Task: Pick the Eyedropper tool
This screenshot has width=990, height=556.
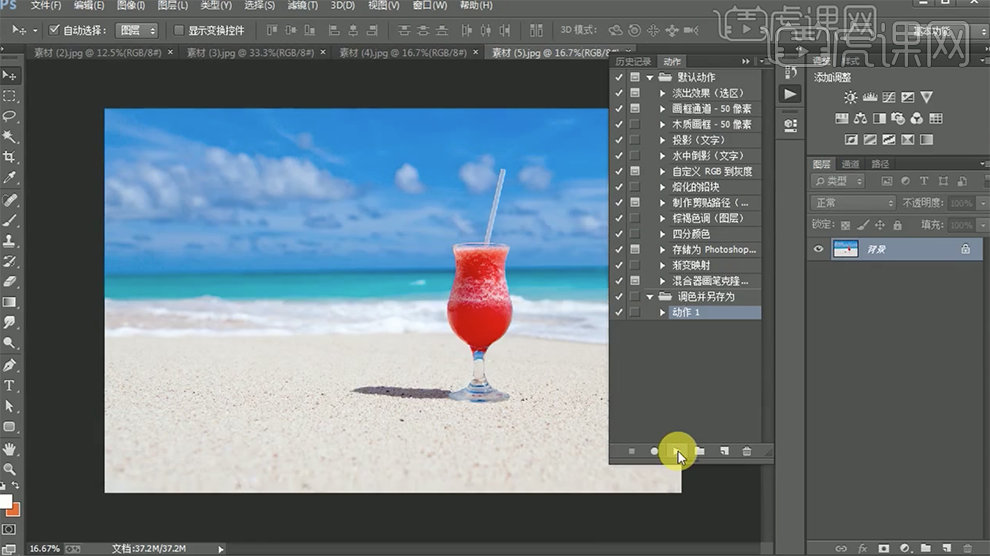Action: 9,178
